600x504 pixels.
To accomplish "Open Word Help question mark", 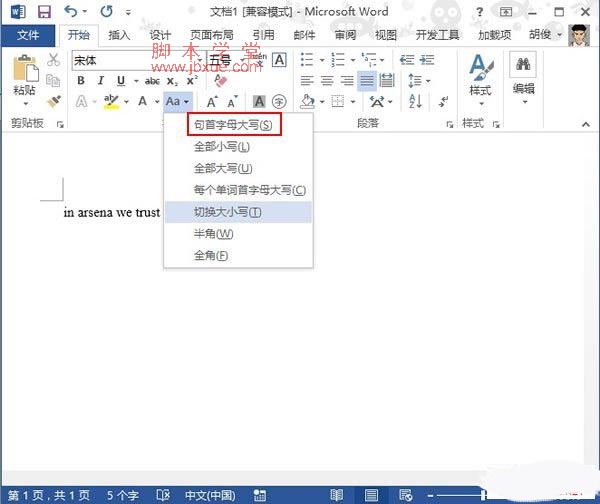I will (x=479, y=12).
